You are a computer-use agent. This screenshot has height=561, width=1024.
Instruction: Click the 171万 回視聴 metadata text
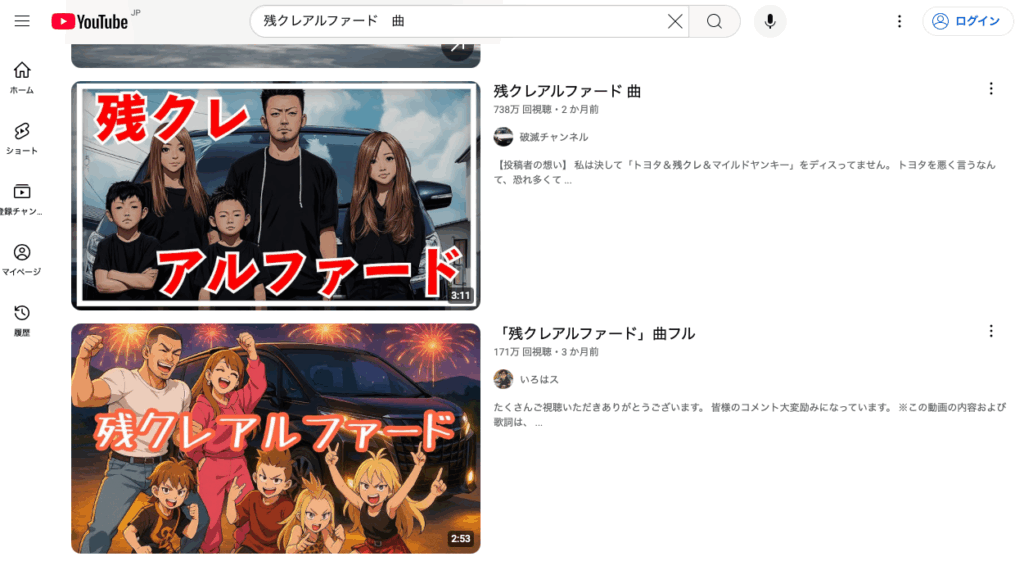pyautogui.click(x=522, y=352)
